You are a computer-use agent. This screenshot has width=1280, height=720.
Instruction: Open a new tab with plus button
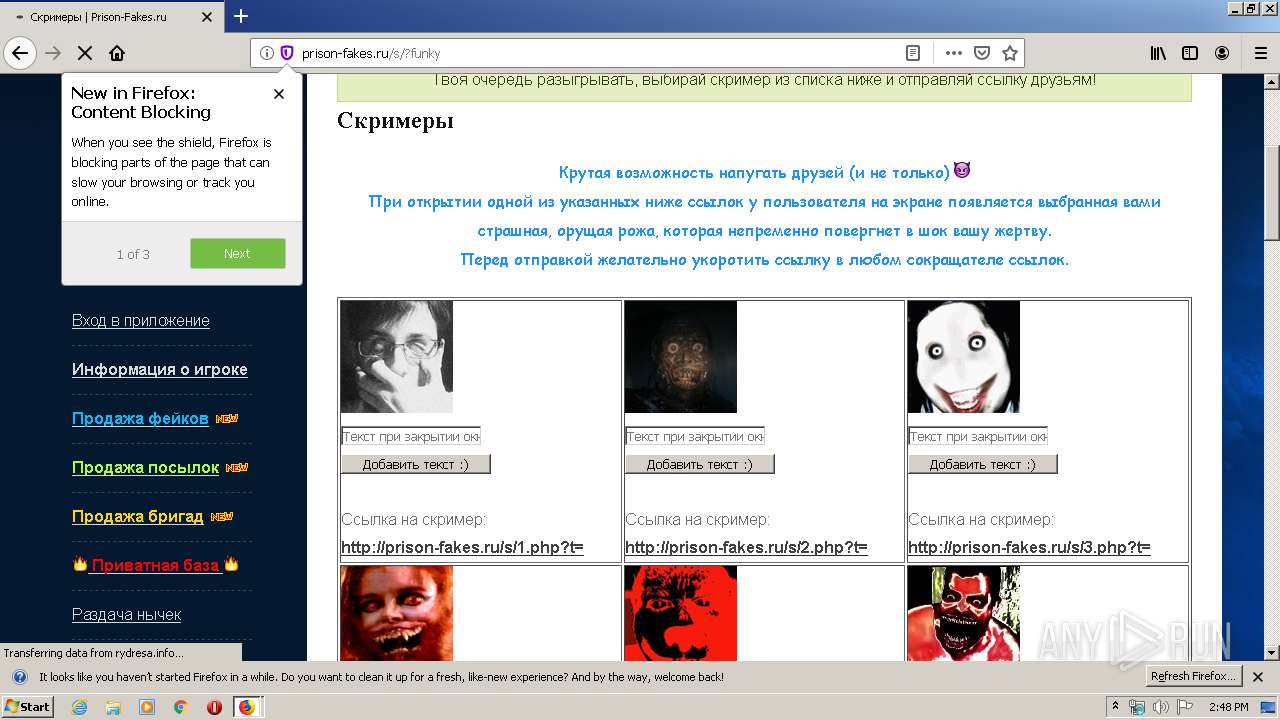pyautogui.click(x=241, y=16)
